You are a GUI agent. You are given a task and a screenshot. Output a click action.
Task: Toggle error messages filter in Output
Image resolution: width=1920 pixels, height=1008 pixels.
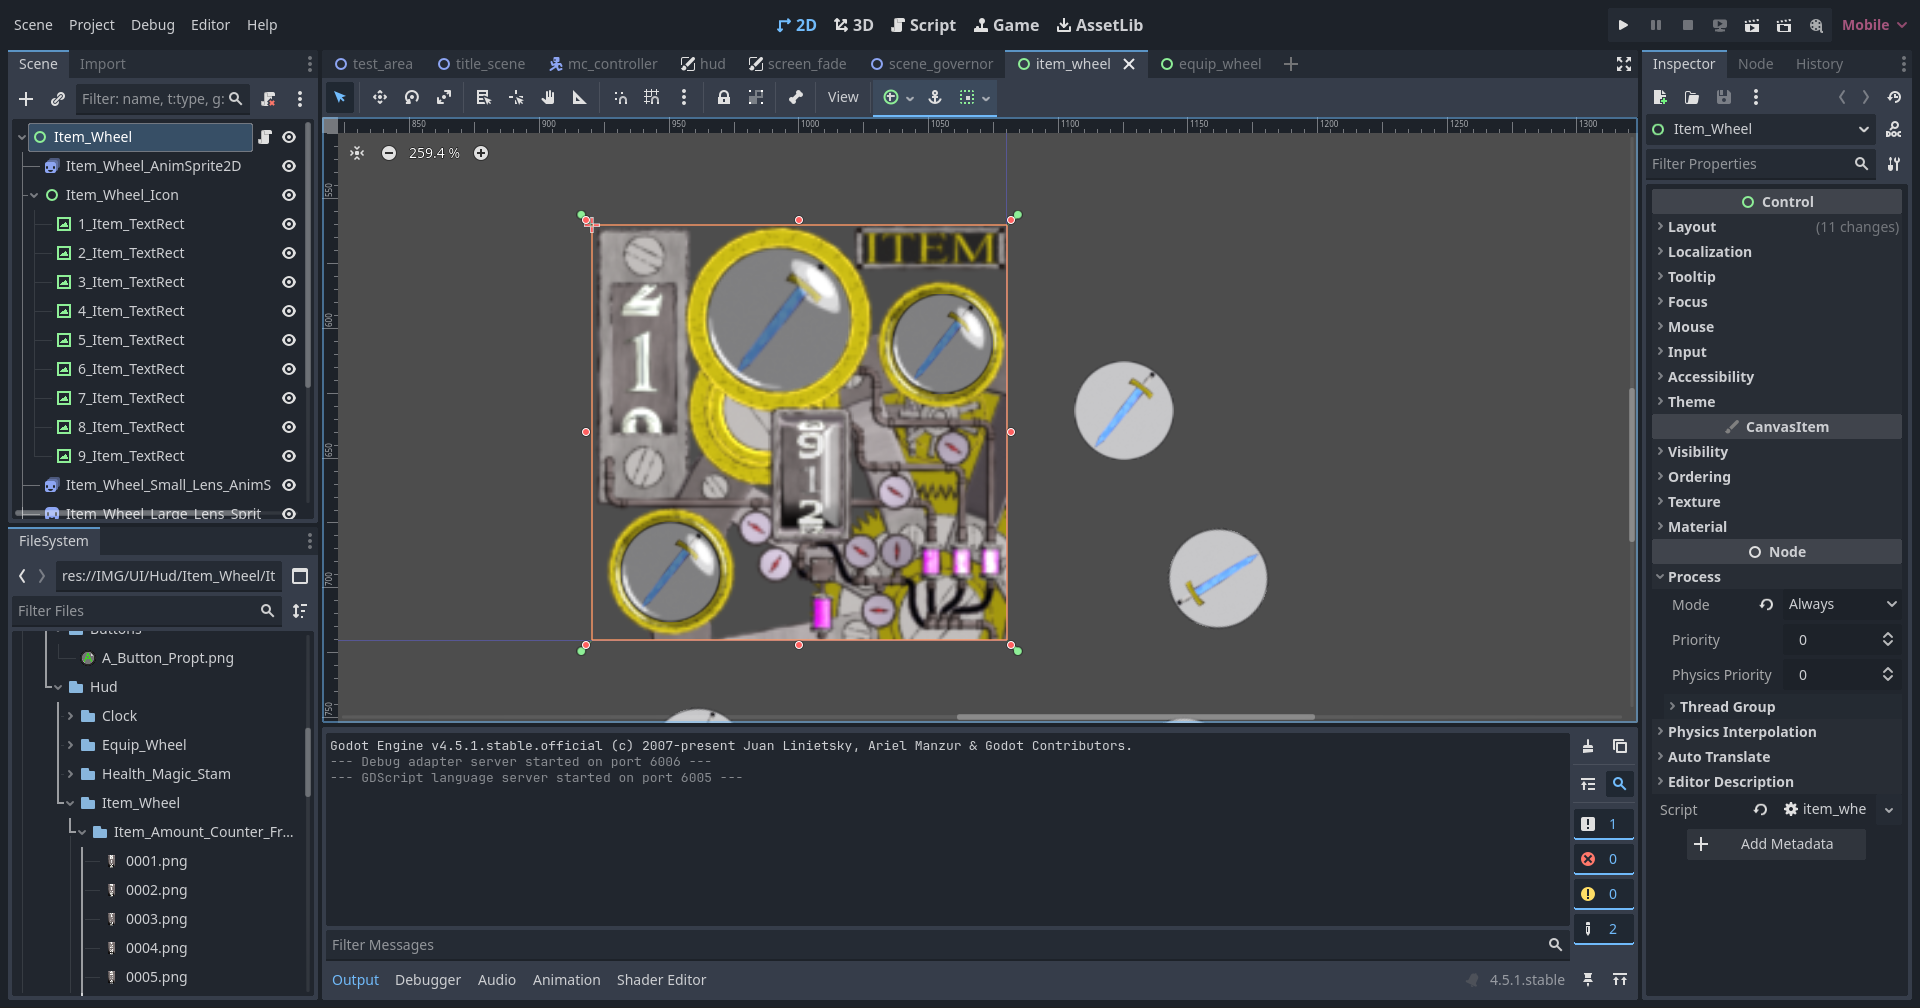click(x=1603, y=859)
